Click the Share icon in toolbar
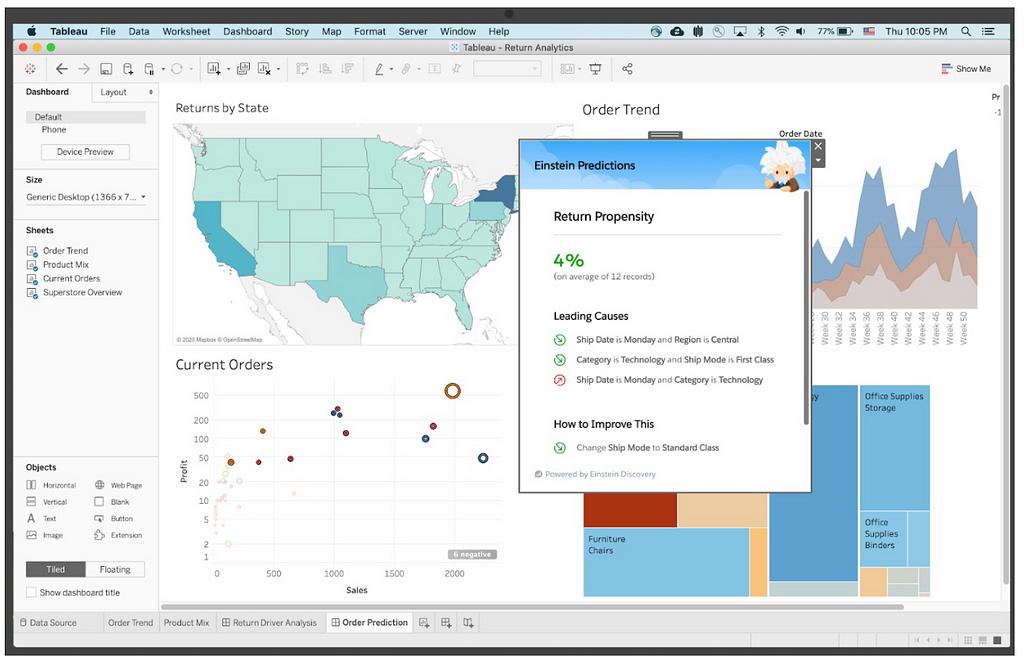Screen dimensions: 1024x663 628,69
